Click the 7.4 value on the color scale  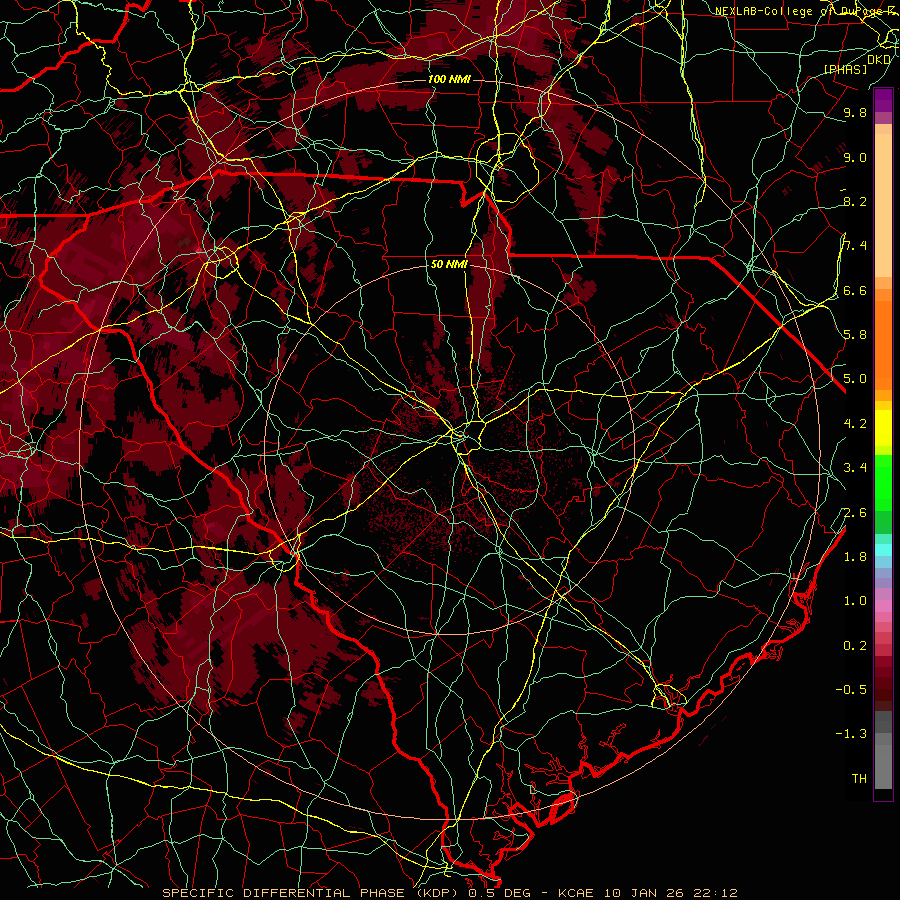(855, 246)
